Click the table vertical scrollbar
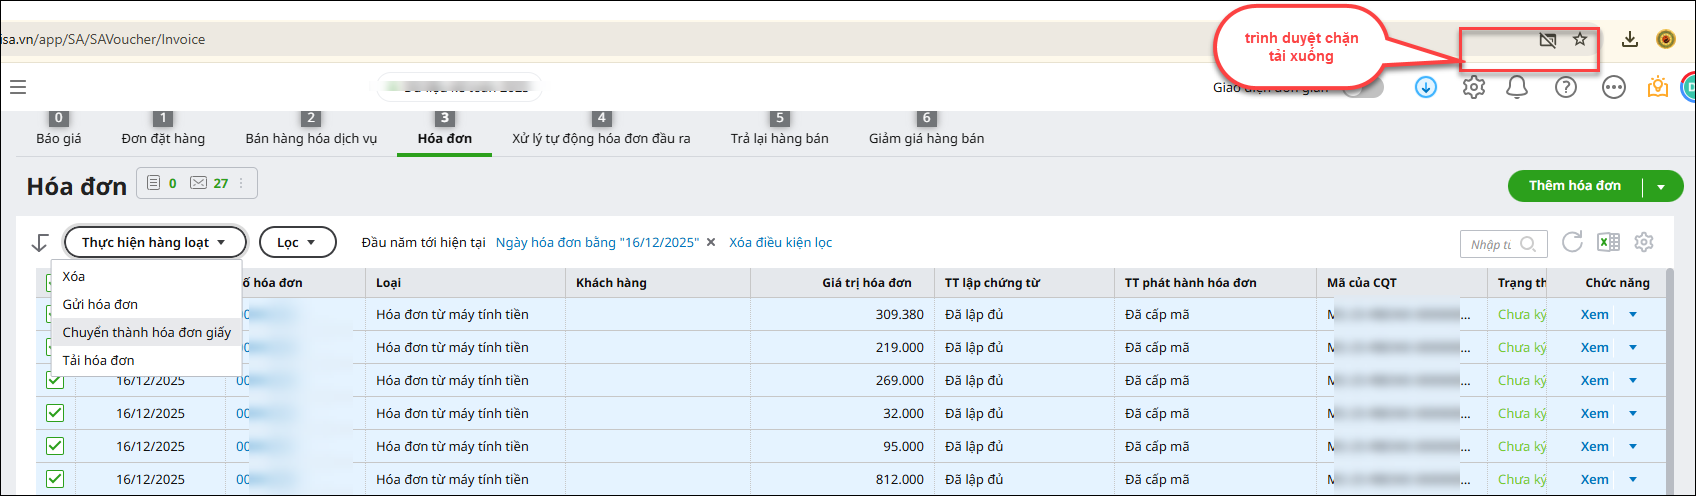The height and width of the screenshot is (496, 1696). click(x=1669, y=380)
